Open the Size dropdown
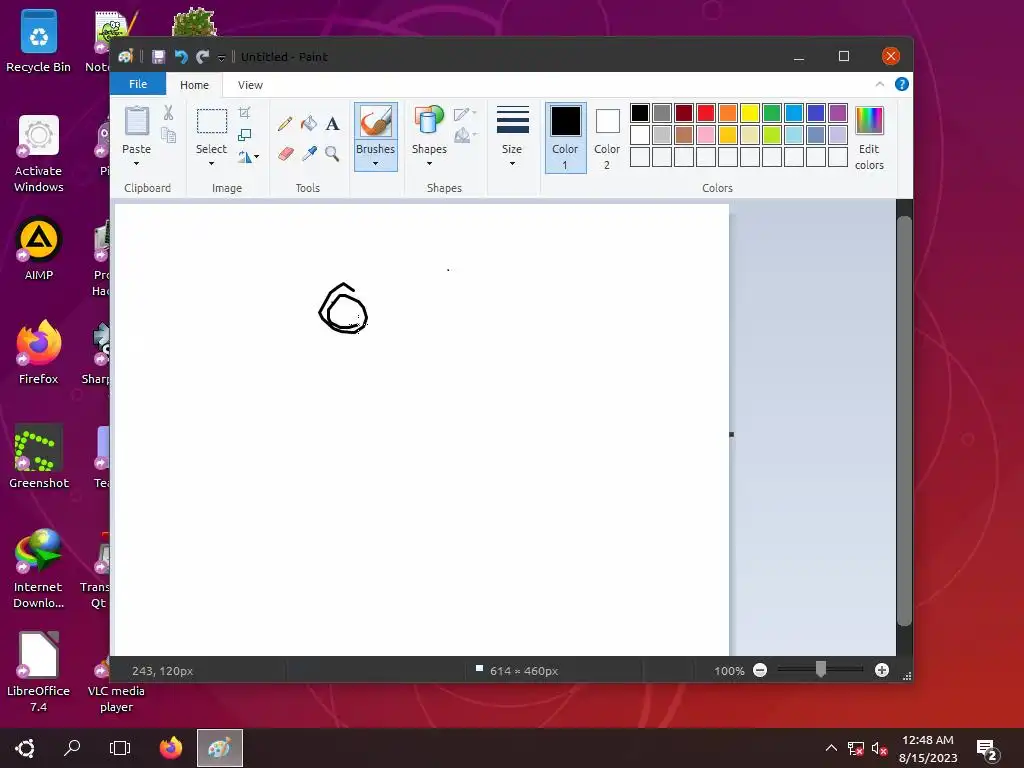This screenshot has width=1024, height=768. coord(513,137)
